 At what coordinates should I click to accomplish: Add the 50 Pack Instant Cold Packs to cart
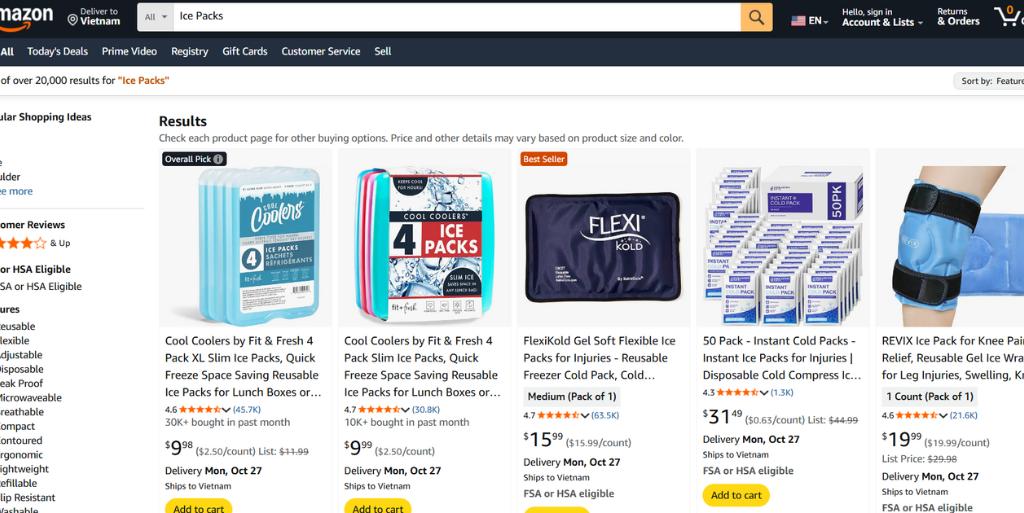736,495
